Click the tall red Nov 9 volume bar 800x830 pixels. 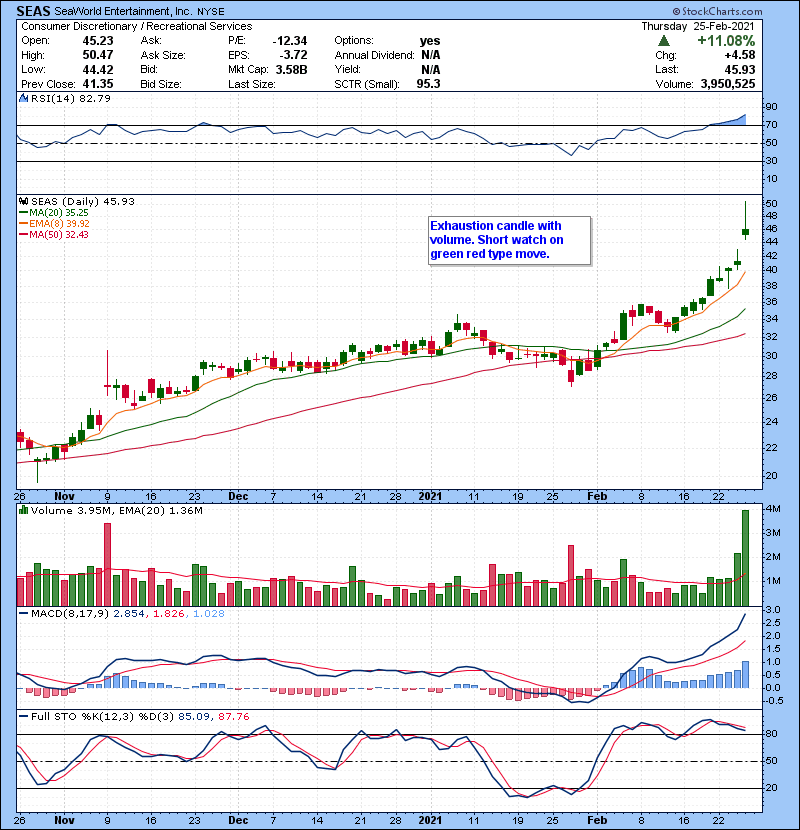click(107, 564)
